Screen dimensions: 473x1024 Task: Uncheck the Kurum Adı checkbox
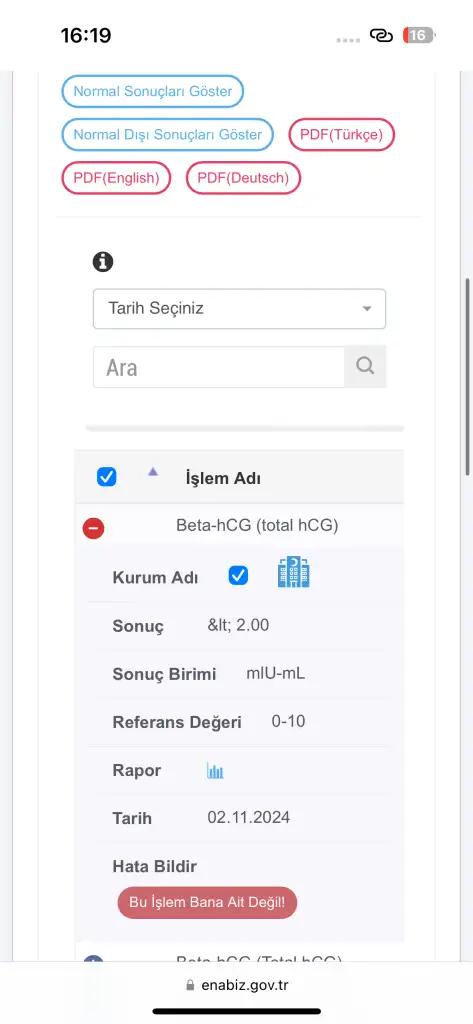238,575
